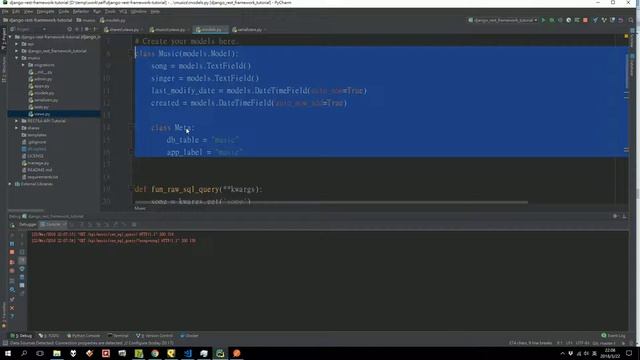Toggle the 2: Favorites side tool window
640x360 pixels.
4,314
